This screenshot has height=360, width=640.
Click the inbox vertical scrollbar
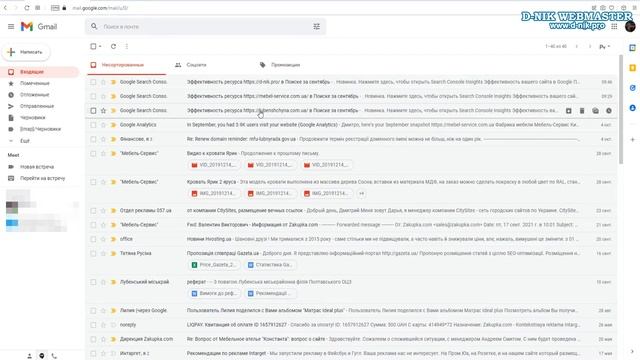[x=621, y=110]
